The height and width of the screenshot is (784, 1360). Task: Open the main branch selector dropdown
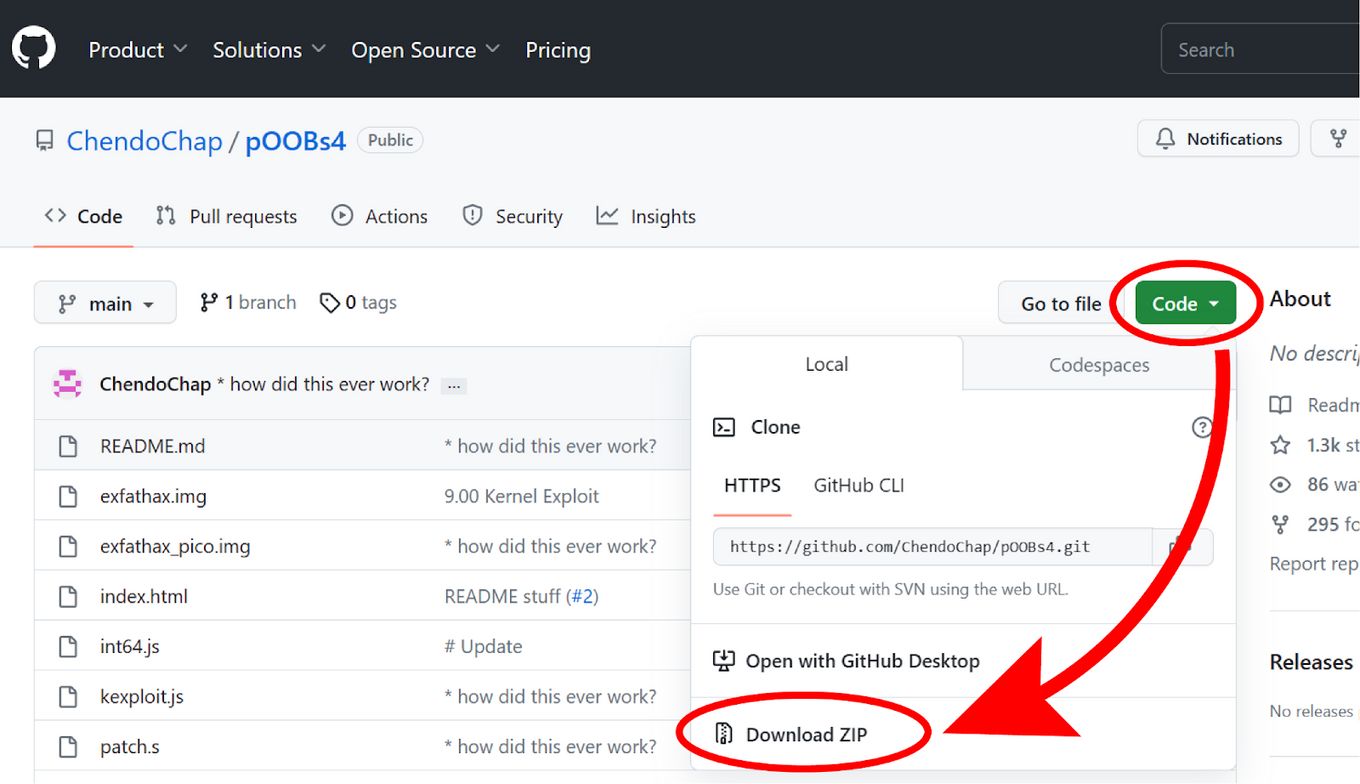(105, 303)
